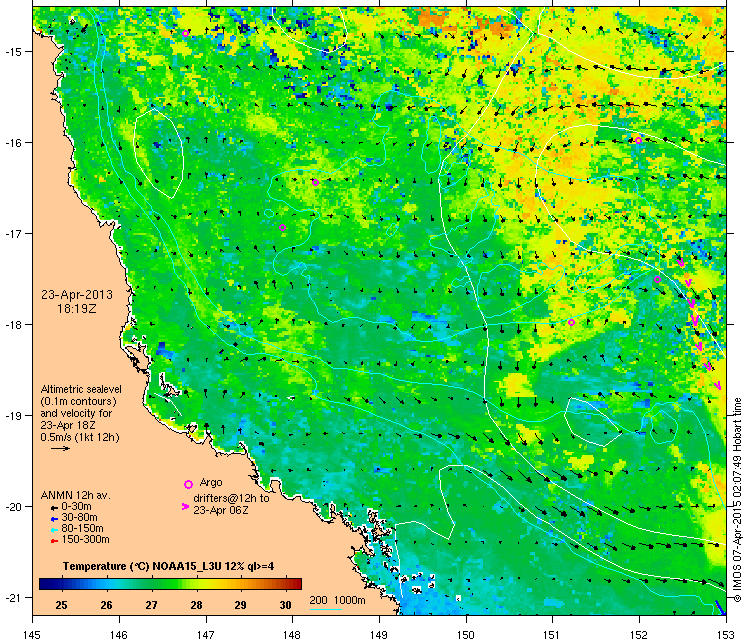Screen dimensions: 750x640
Task: Select the blue 30-80m arrow legend icon
Action: pyautogui.click(x=54, y=519)
